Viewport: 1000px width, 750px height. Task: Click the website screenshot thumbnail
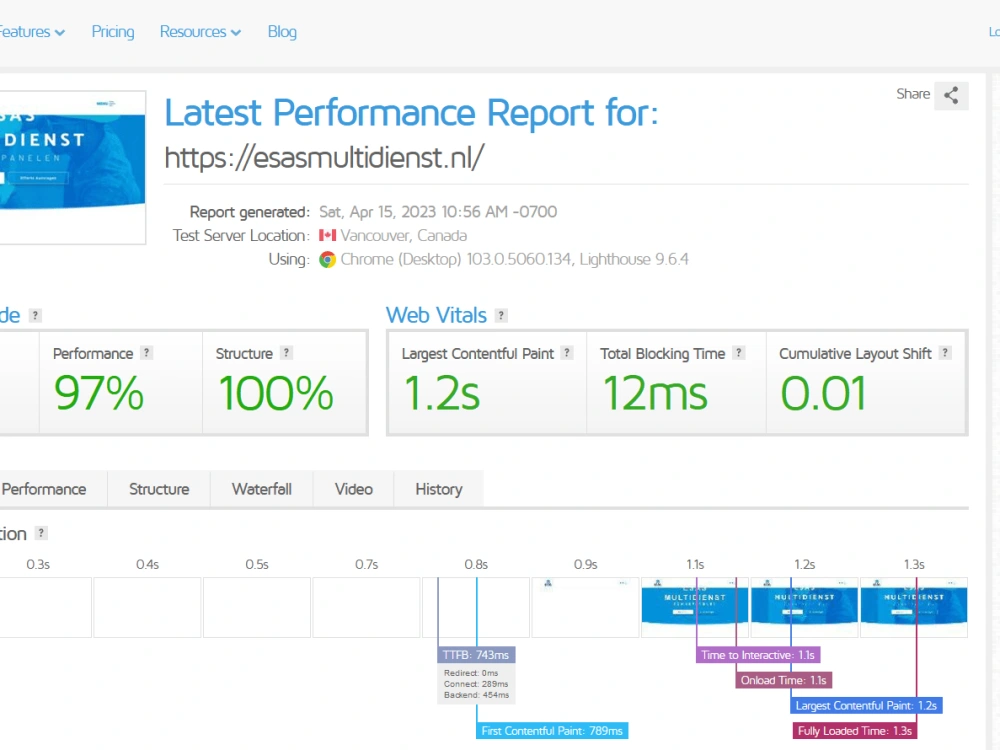pos(72,167)
